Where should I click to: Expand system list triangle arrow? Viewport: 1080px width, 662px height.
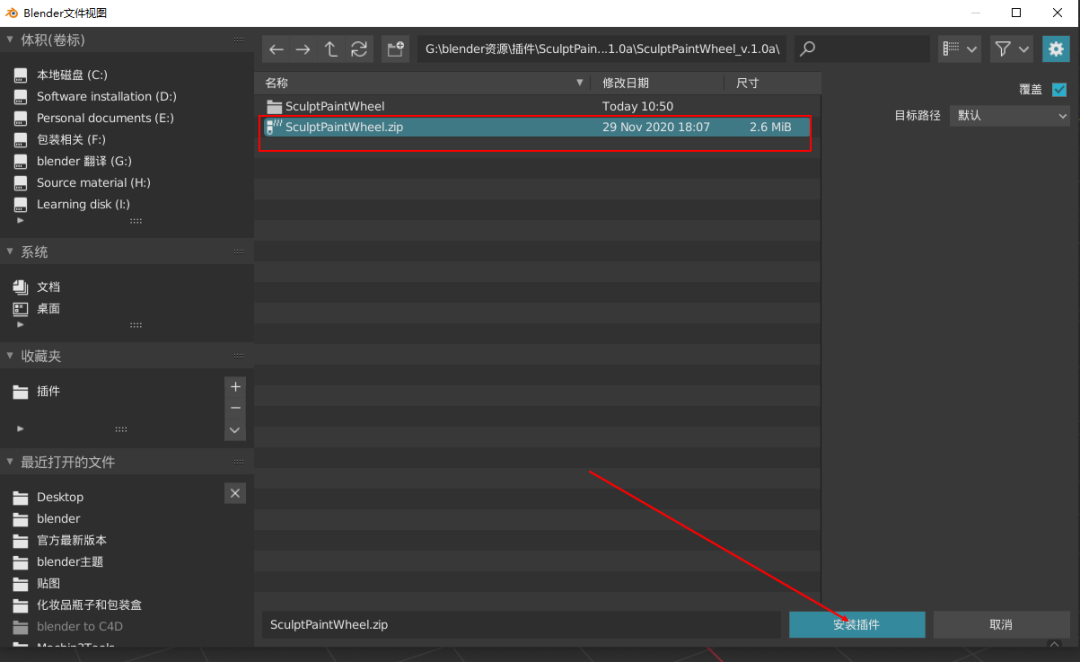coord(20,324)
